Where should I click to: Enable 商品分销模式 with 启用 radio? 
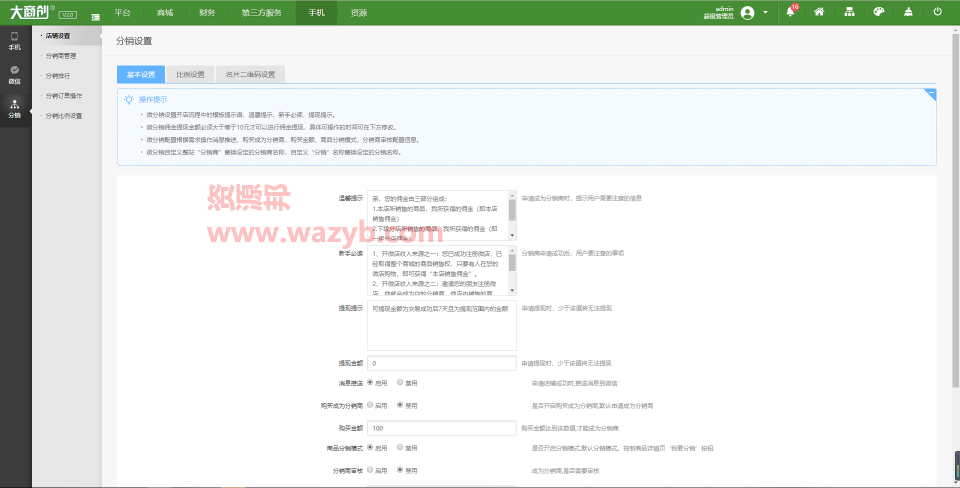click(x=370, y=448)
